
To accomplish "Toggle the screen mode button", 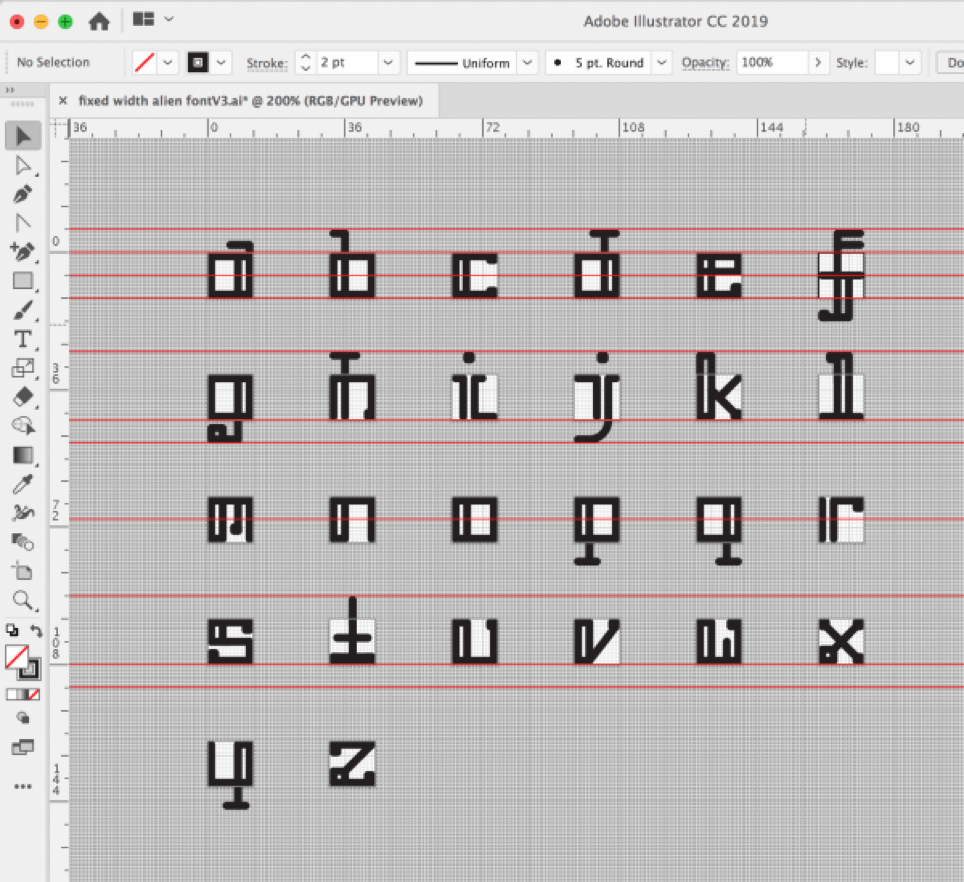I will (23, 746).
